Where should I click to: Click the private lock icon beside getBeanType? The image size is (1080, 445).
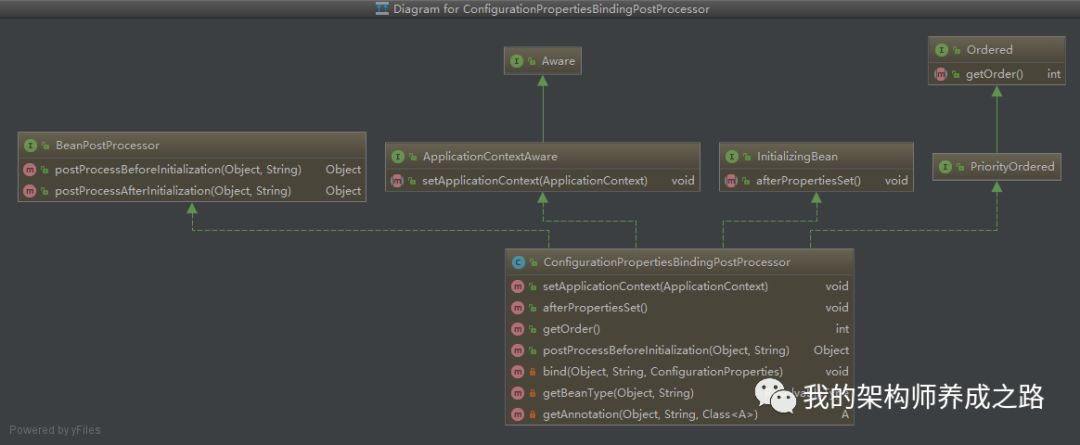pos(532,393)
